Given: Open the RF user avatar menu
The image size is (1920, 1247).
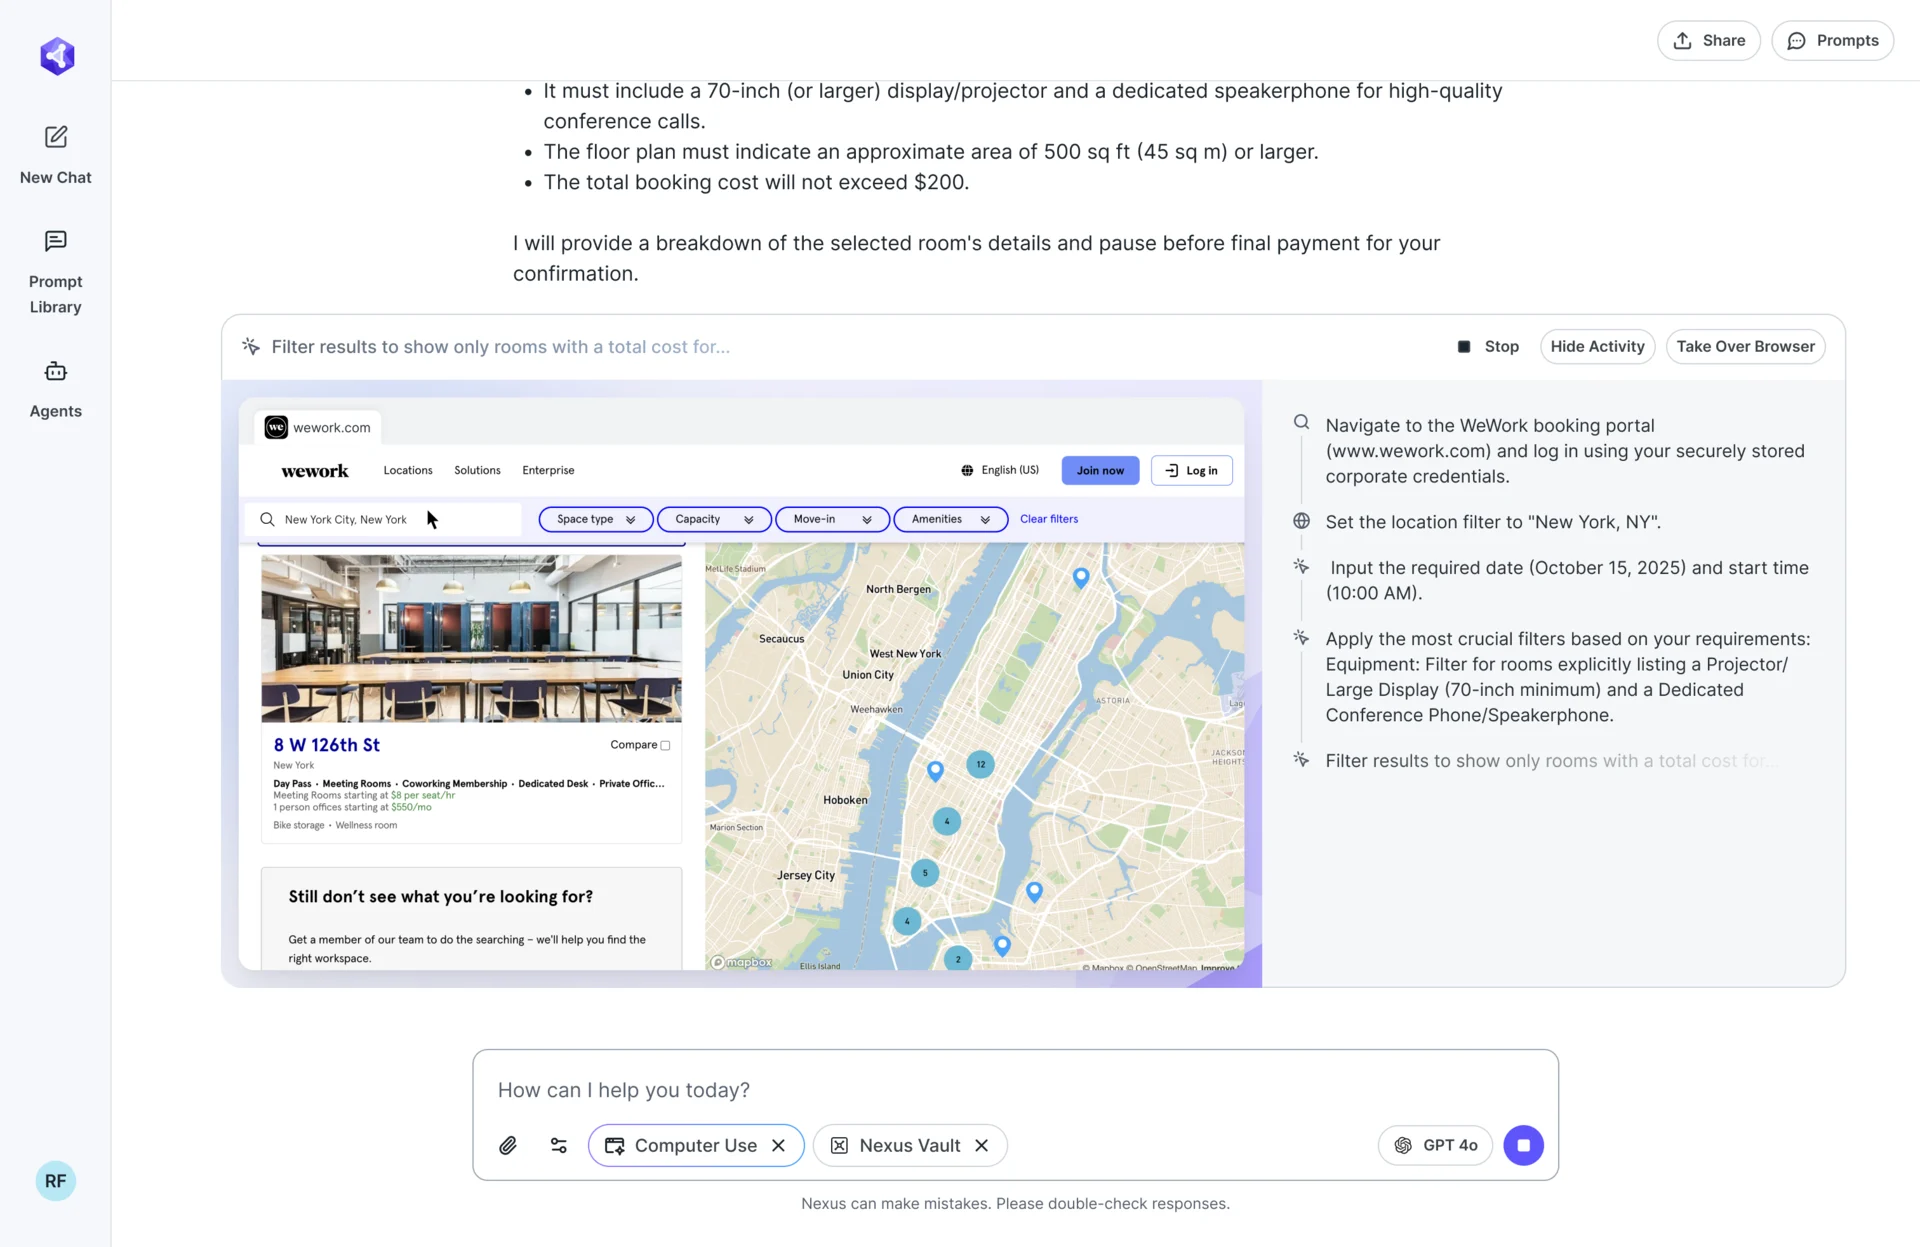Looking at the screenshot, I should (x=56, y=1181).
